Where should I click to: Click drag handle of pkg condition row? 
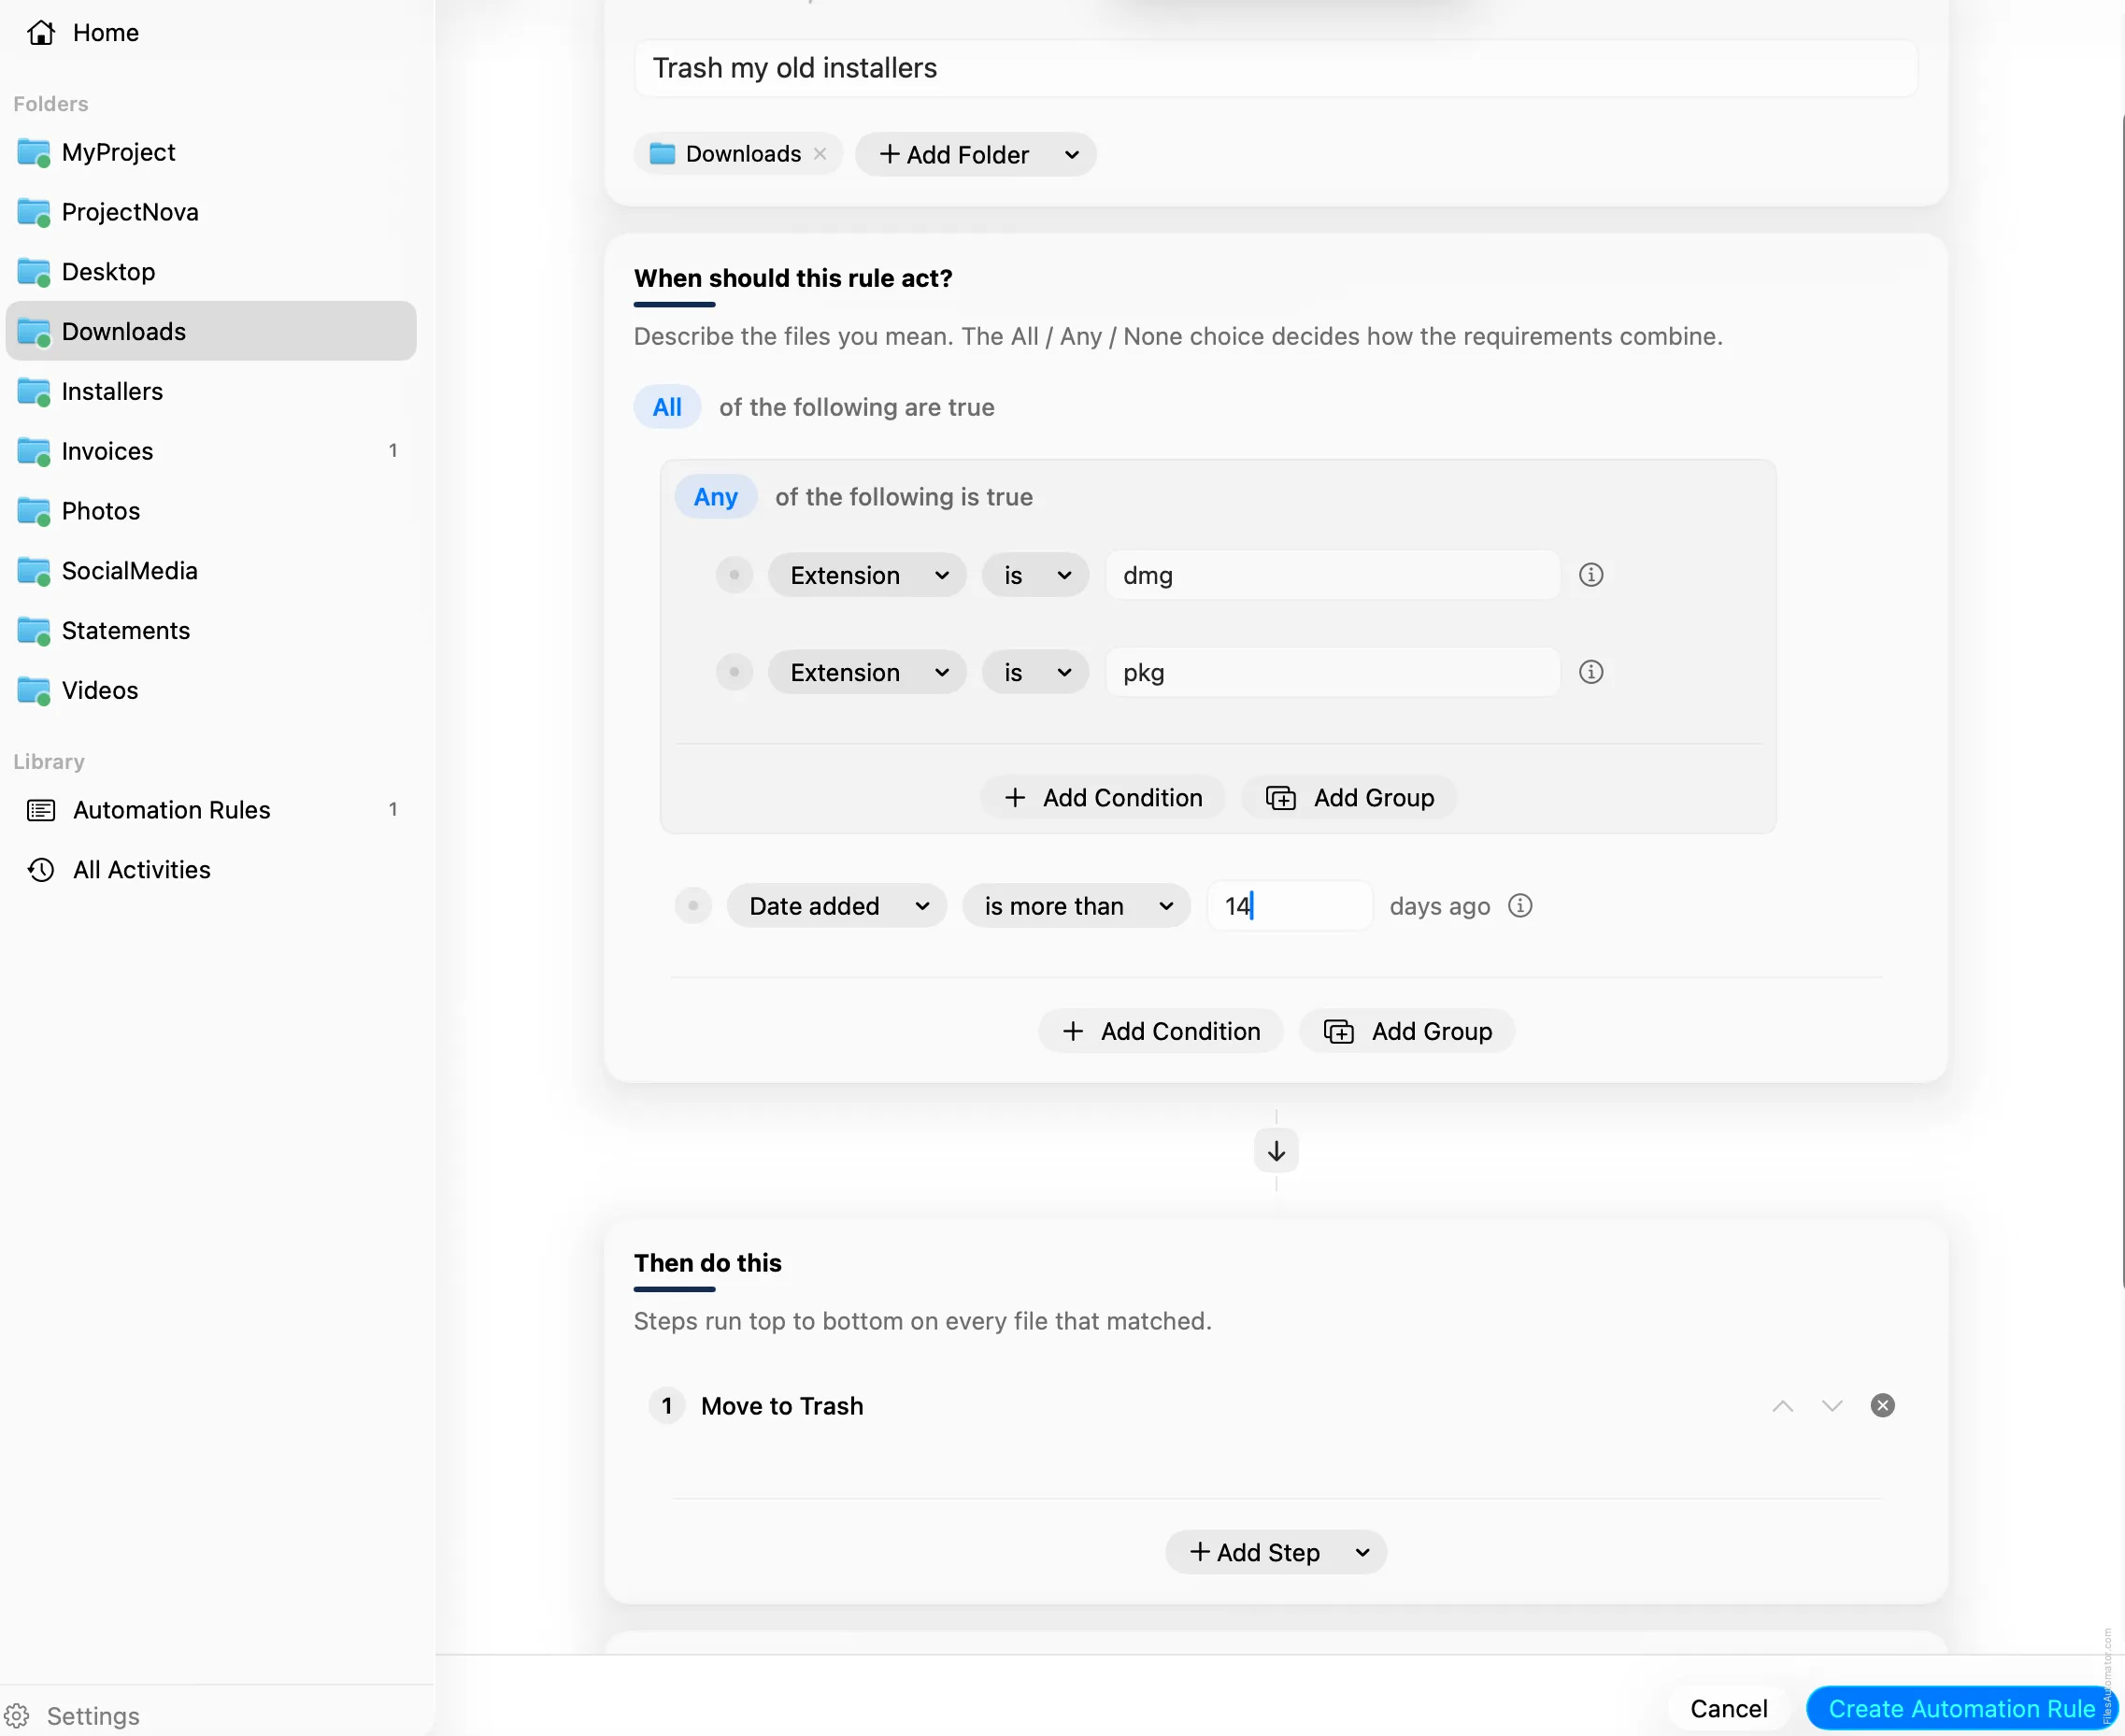pos(734,672)
